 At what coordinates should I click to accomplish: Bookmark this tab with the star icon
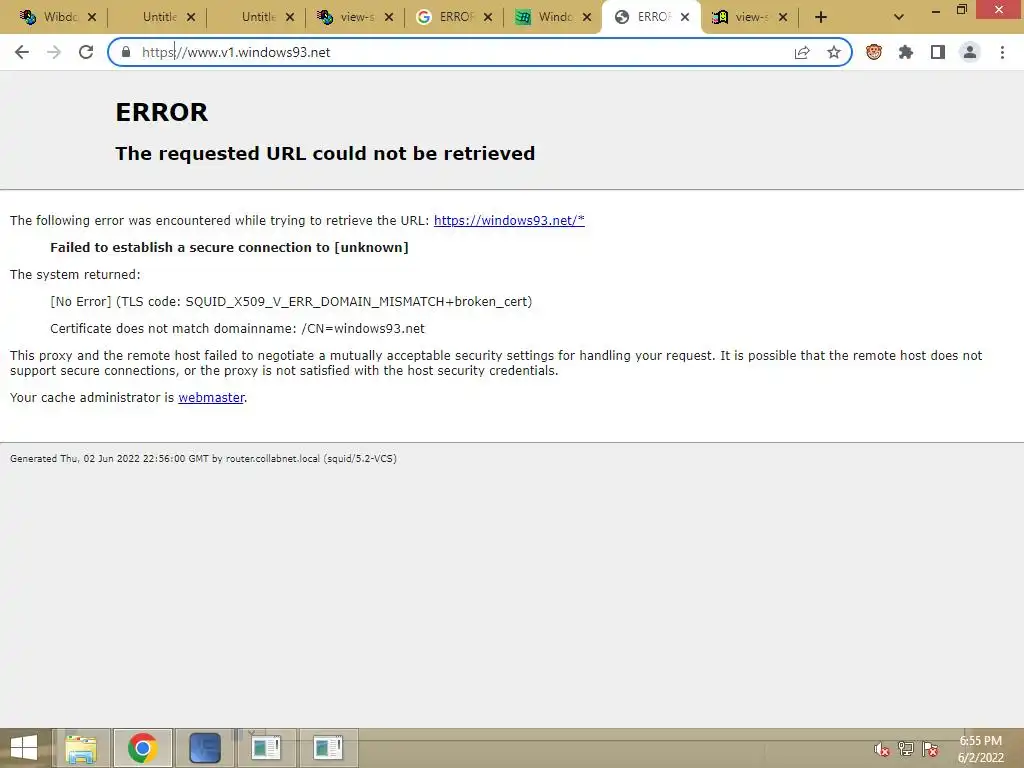coord(834,52)
